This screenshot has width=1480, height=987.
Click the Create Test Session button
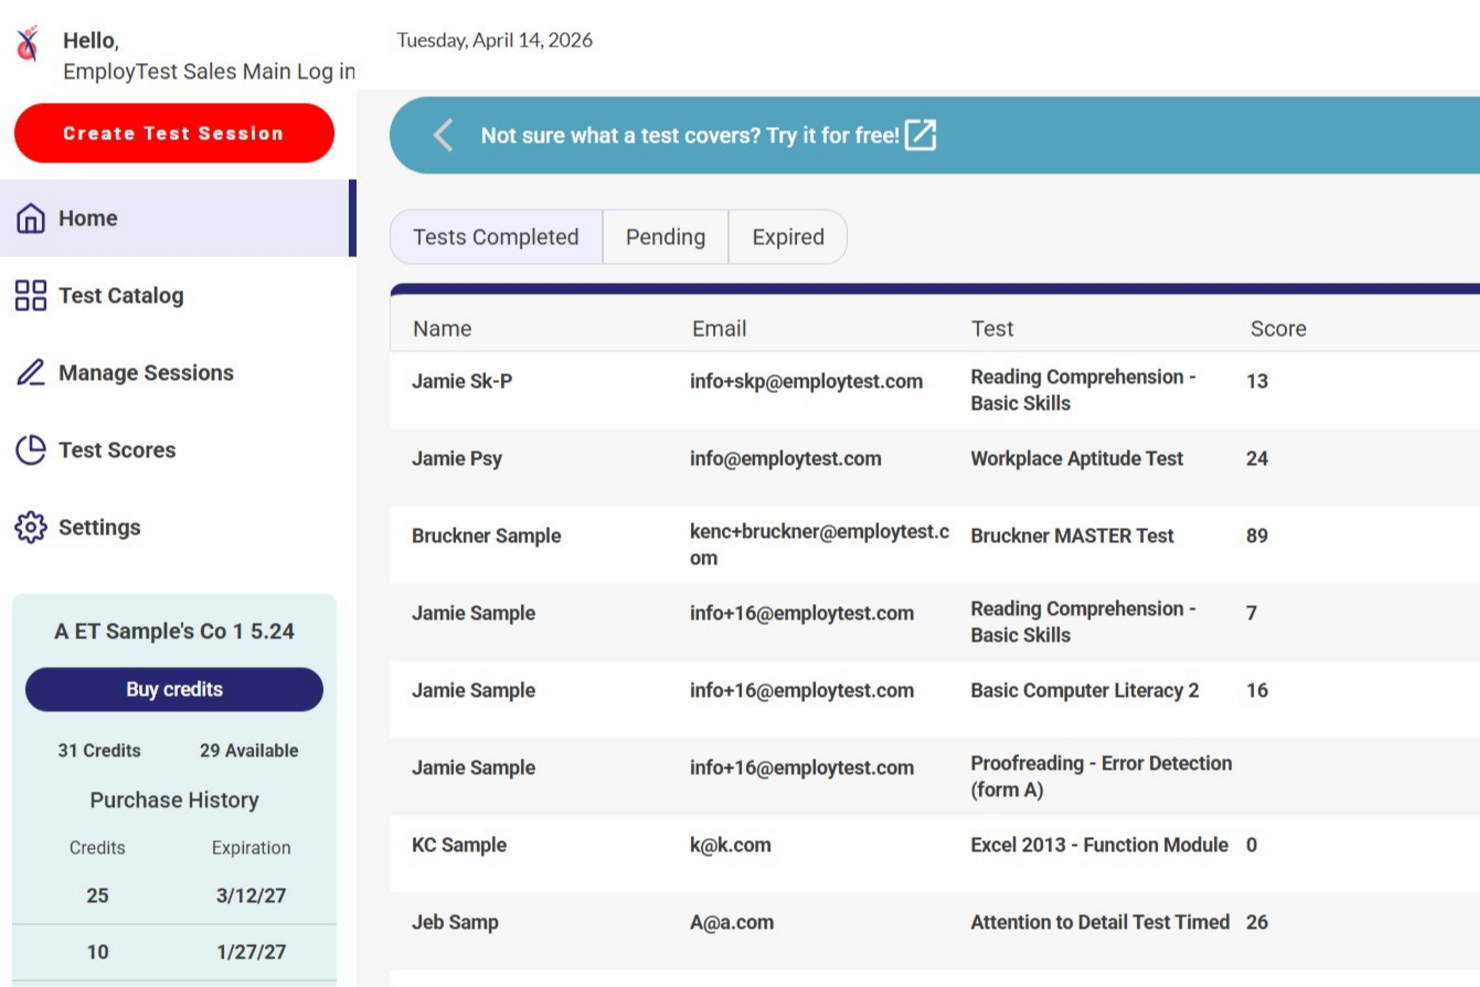(173, 133)
